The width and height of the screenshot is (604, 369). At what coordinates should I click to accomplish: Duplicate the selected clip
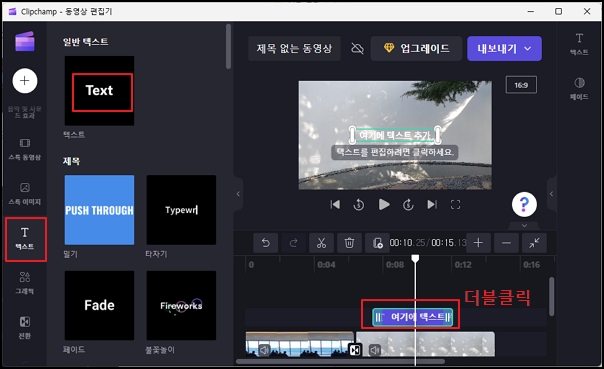pyautogui.click(x=377, y=243)
